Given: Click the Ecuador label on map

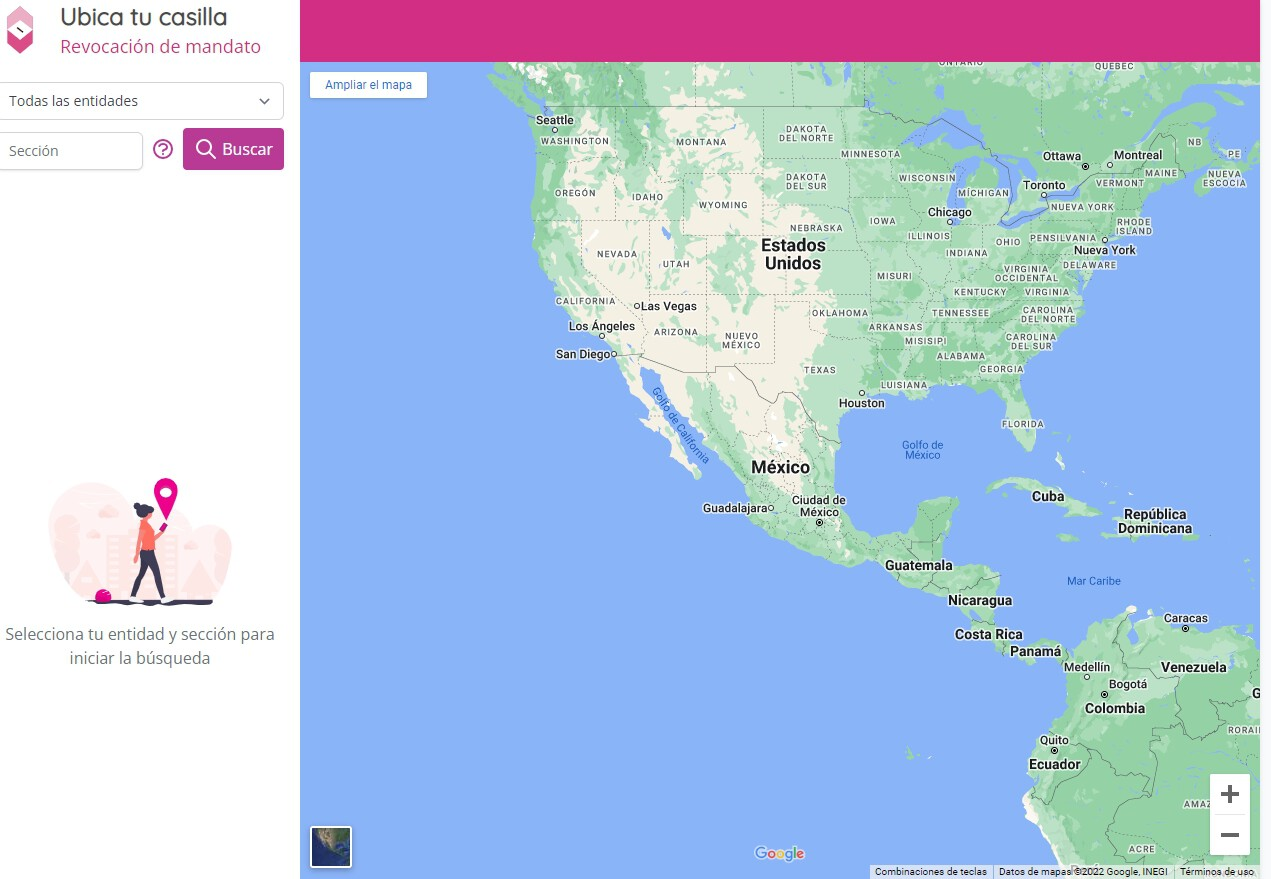Looking at the screenshot, I should (x=1055, y=764).
